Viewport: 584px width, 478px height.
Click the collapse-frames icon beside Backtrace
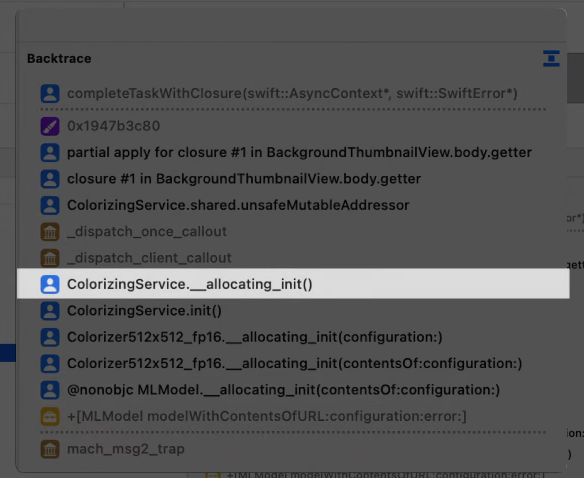(x=551, y=58)
